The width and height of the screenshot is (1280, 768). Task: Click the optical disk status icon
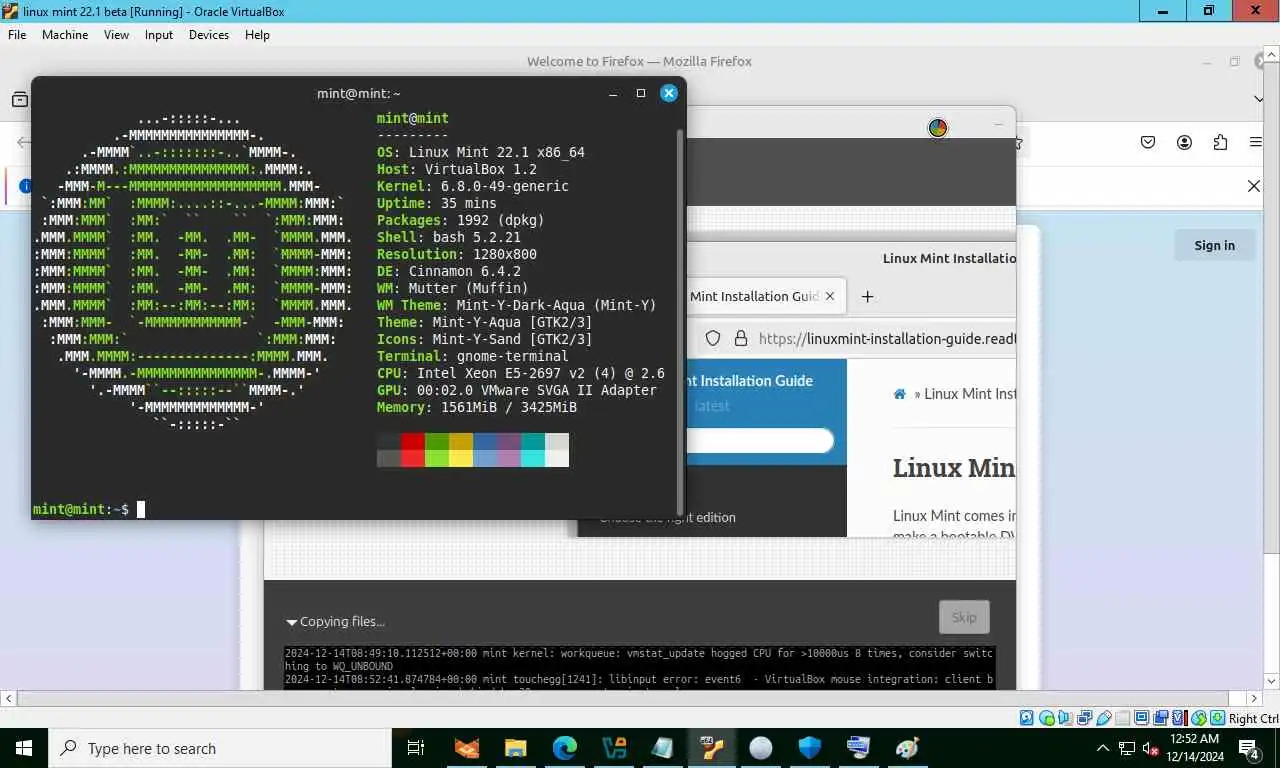point(1047,718)
